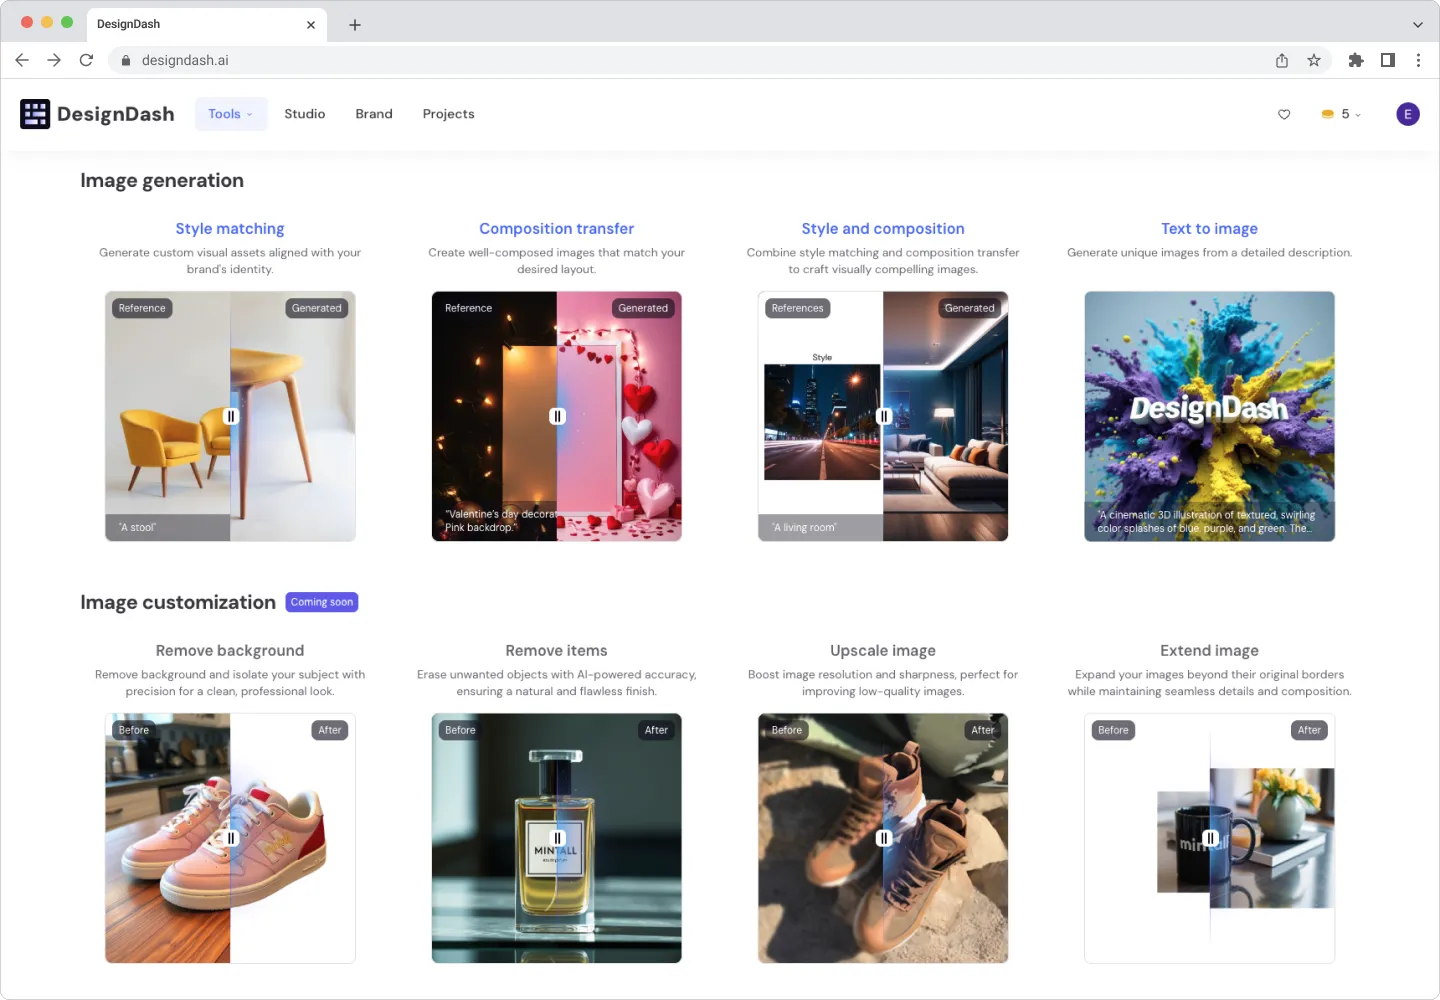Click the Upscale image comparison handle

tap(884, 838)
